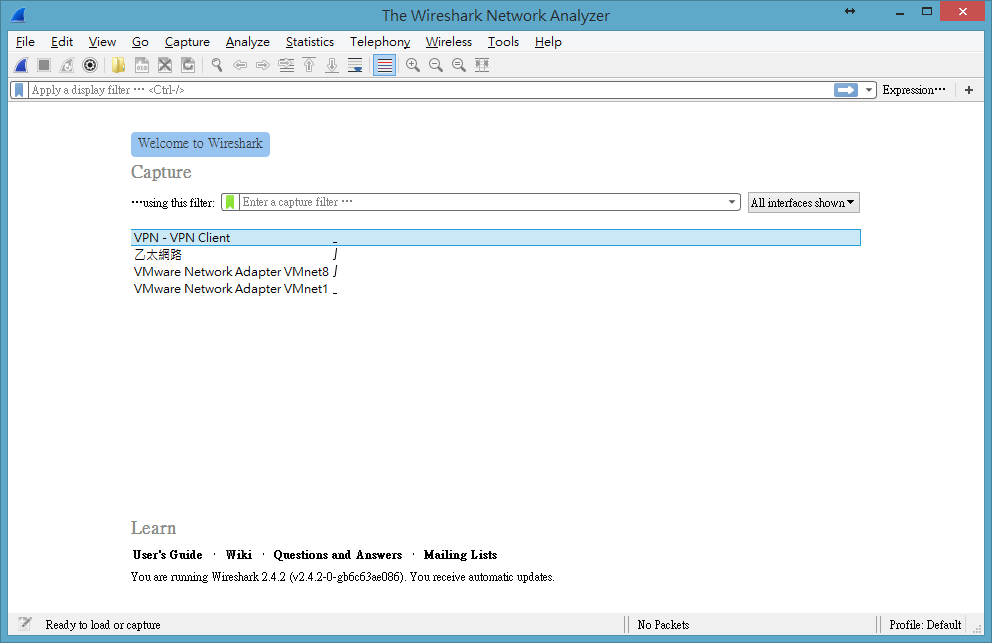The image size is (992, 643).
Task: Click expert information icon in status bar
Action: [x=25, y=624]
